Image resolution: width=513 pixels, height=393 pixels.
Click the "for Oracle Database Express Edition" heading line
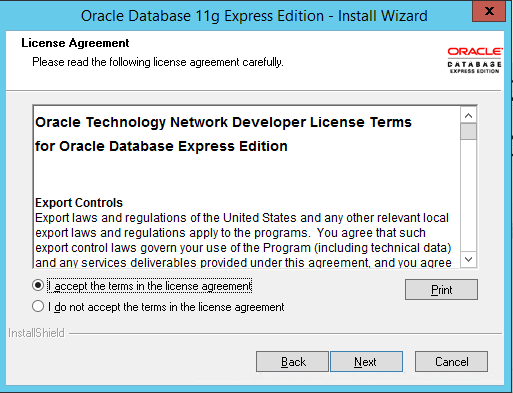pyautogui.click(x=161, y=146)
